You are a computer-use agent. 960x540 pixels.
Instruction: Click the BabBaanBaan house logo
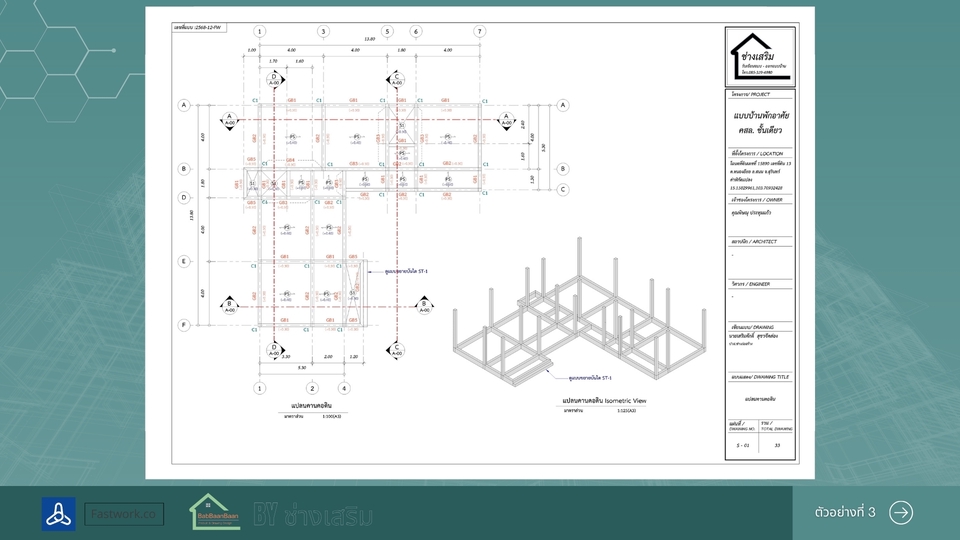[215, 512]
